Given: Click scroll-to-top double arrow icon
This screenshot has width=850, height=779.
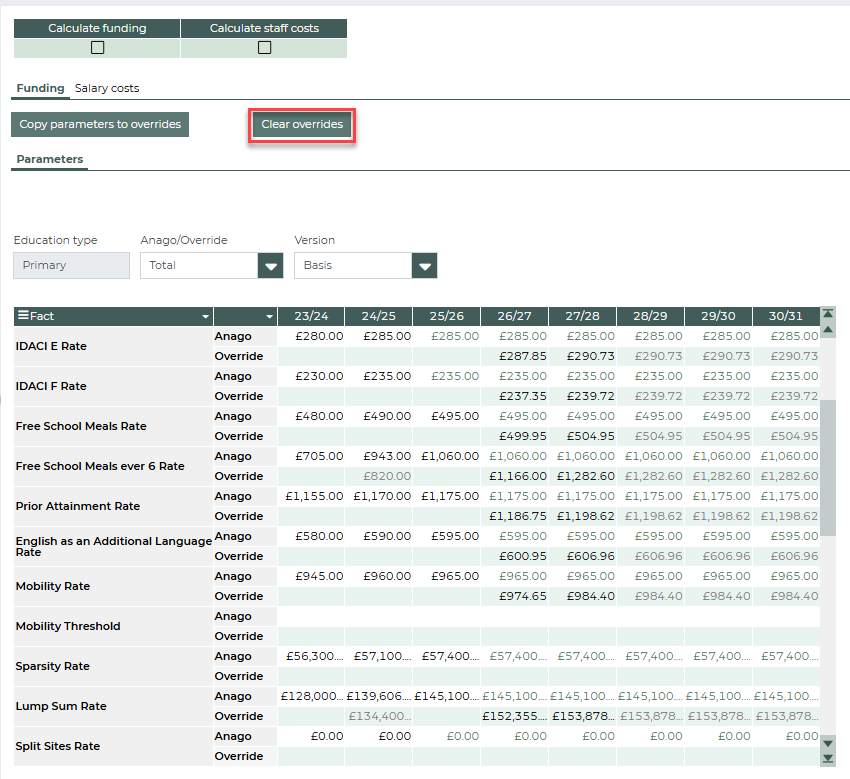Looking at the screenshot, I should [827, 315].
